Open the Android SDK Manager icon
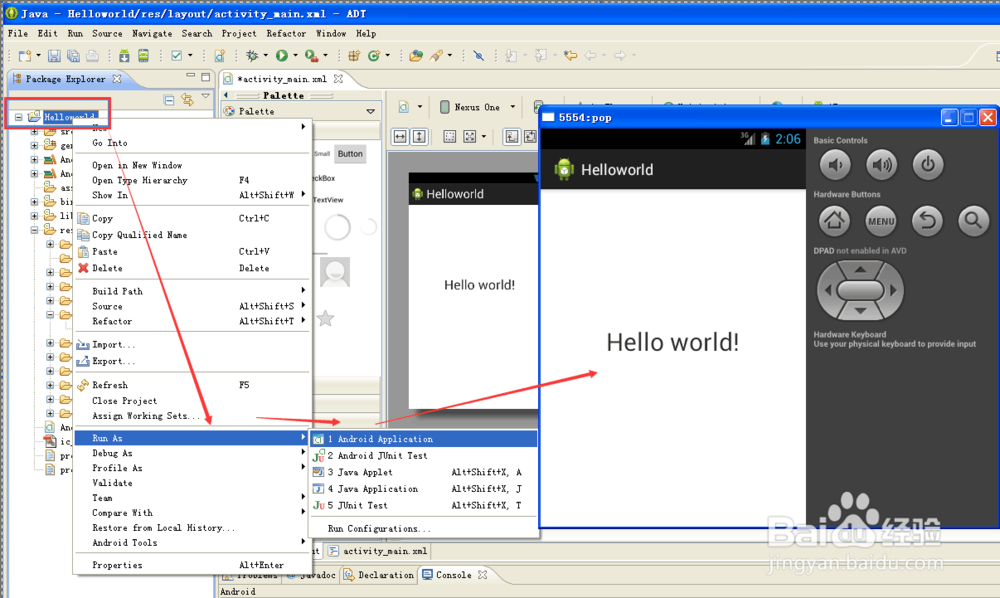This screenshot has height=598, width=1000. [x=124, y=56]
